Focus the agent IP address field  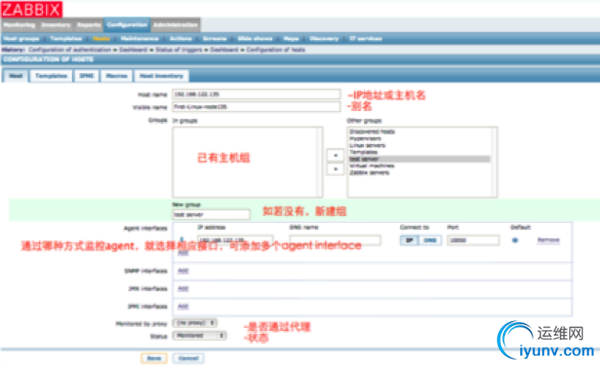(x=235, y=240)
